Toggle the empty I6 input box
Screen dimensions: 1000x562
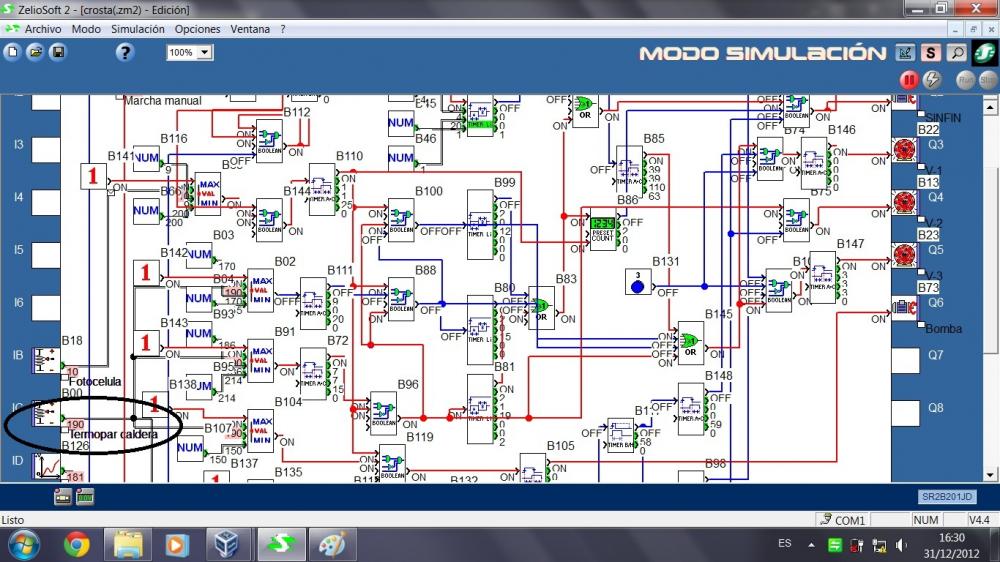pyautogui.click(x=46, y=307)
